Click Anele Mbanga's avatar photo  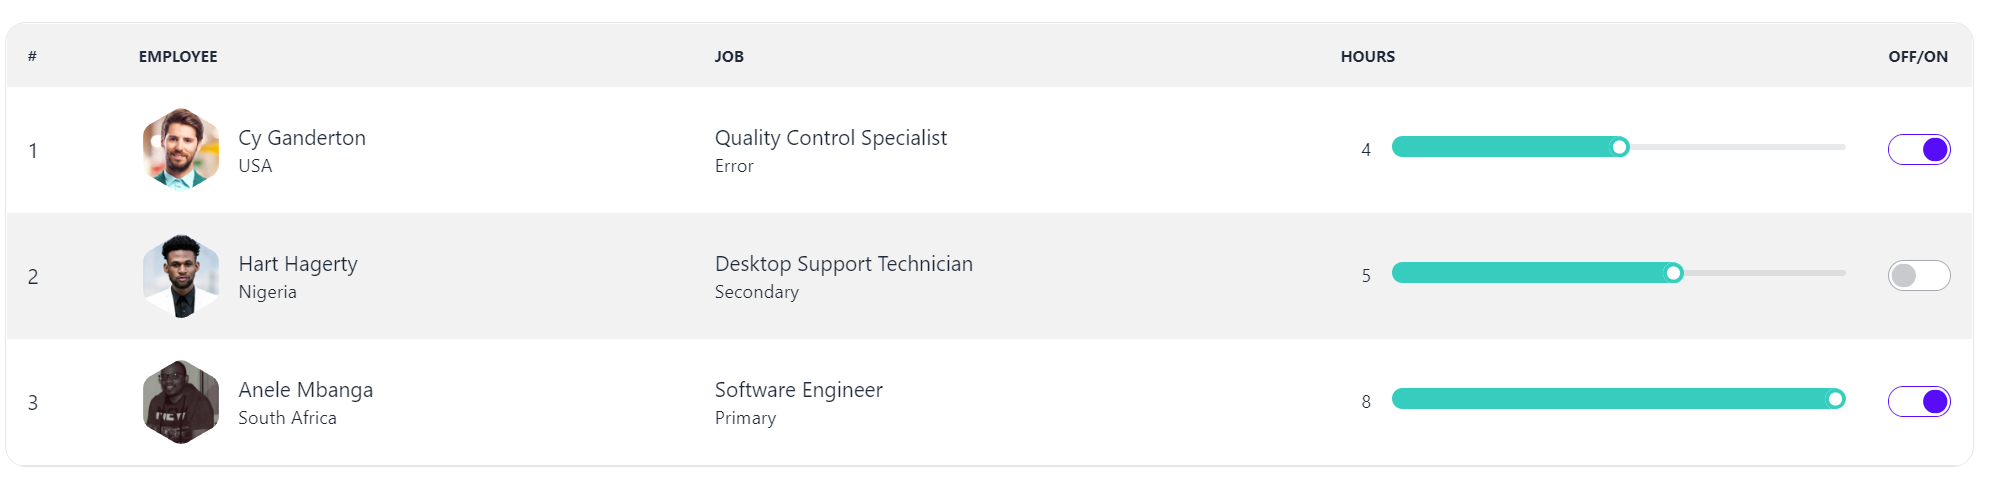[181, 402]
